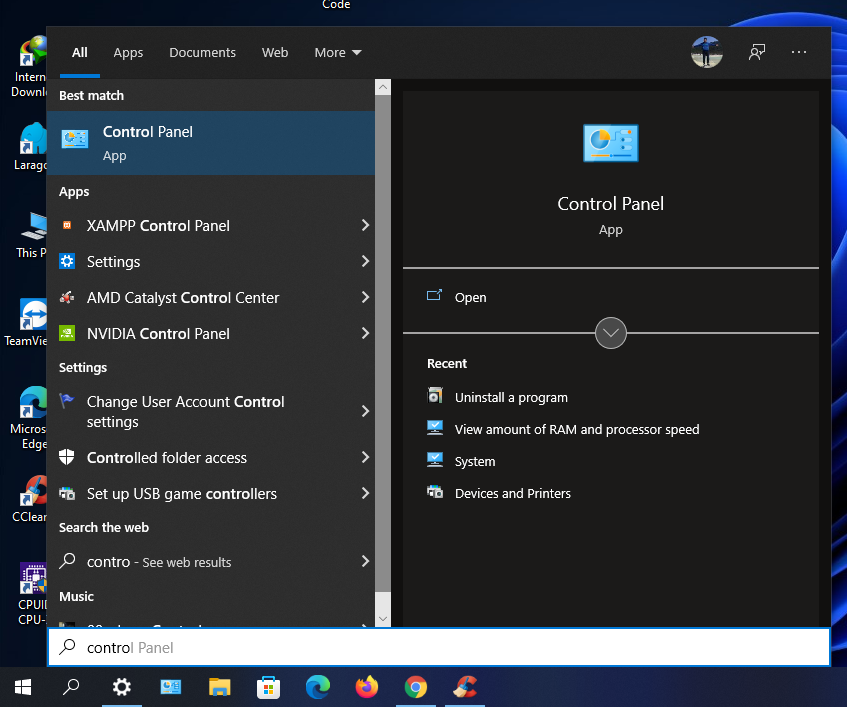This screenshot has width=847, height=707.
Task: Click the Windows Start button
Action: (x=23, y=687)
